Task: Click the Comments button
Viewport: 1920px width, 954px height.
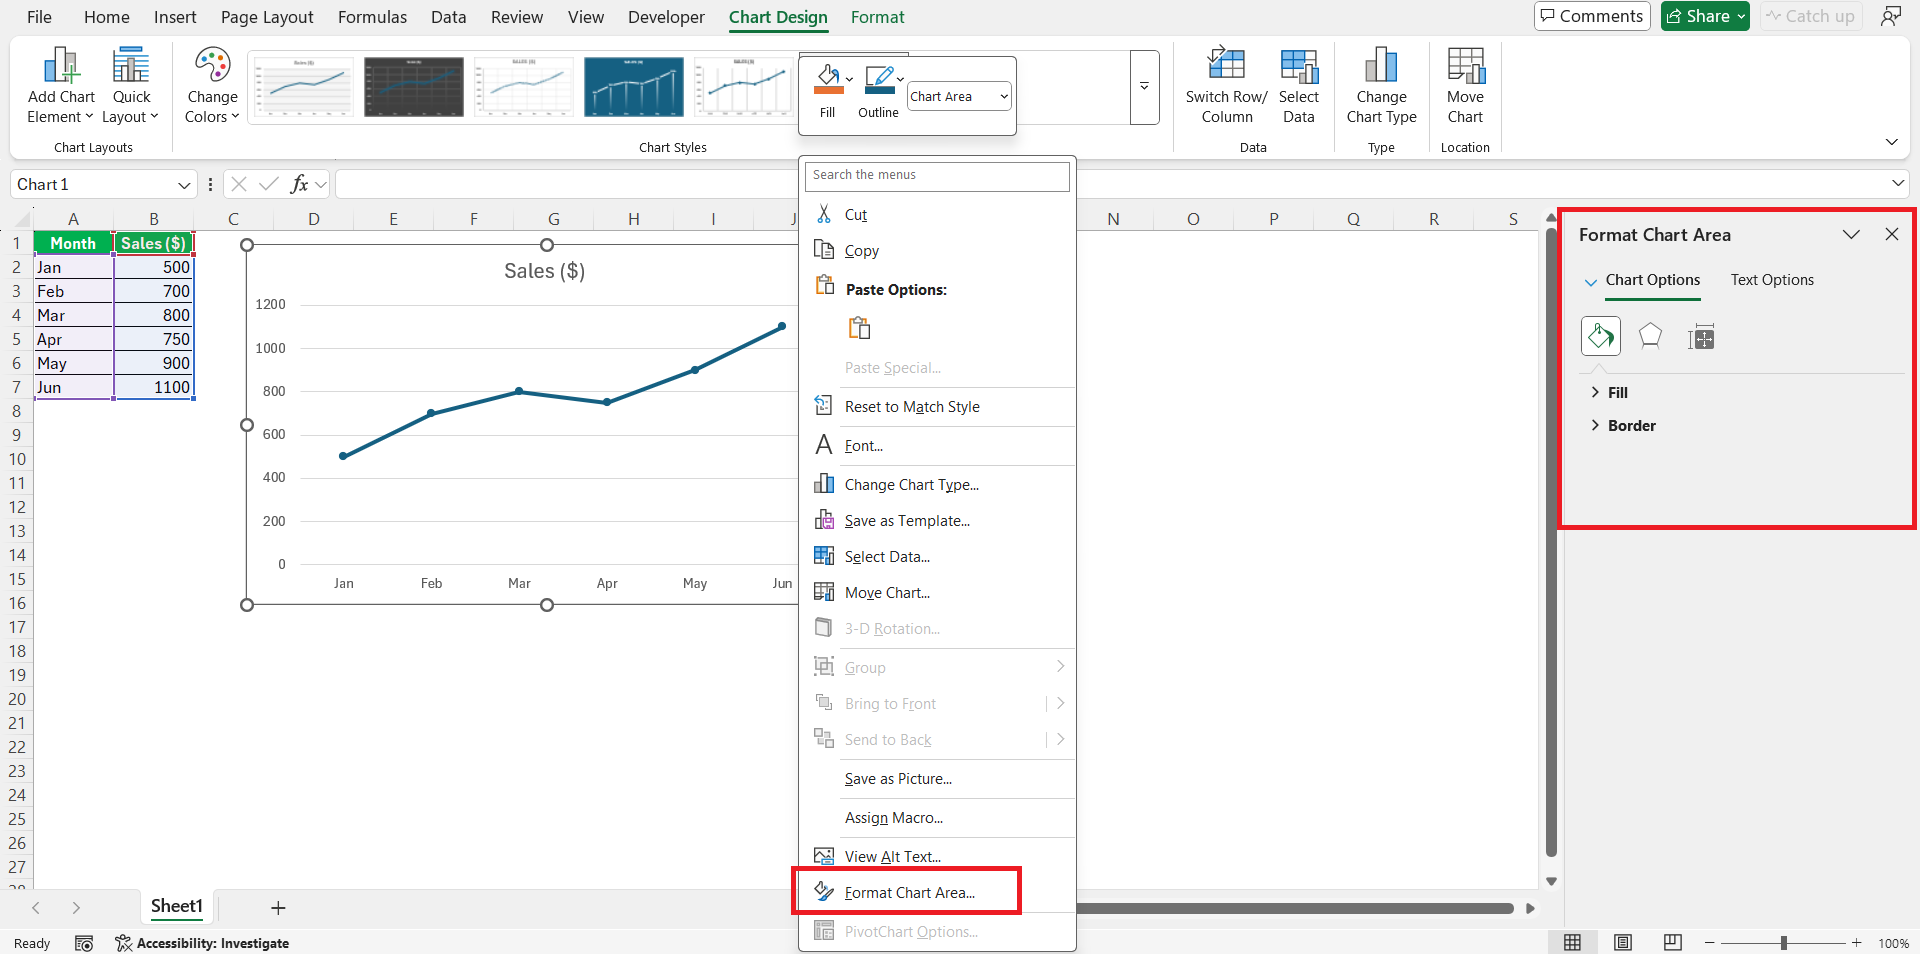Action: coord(1592,16)
